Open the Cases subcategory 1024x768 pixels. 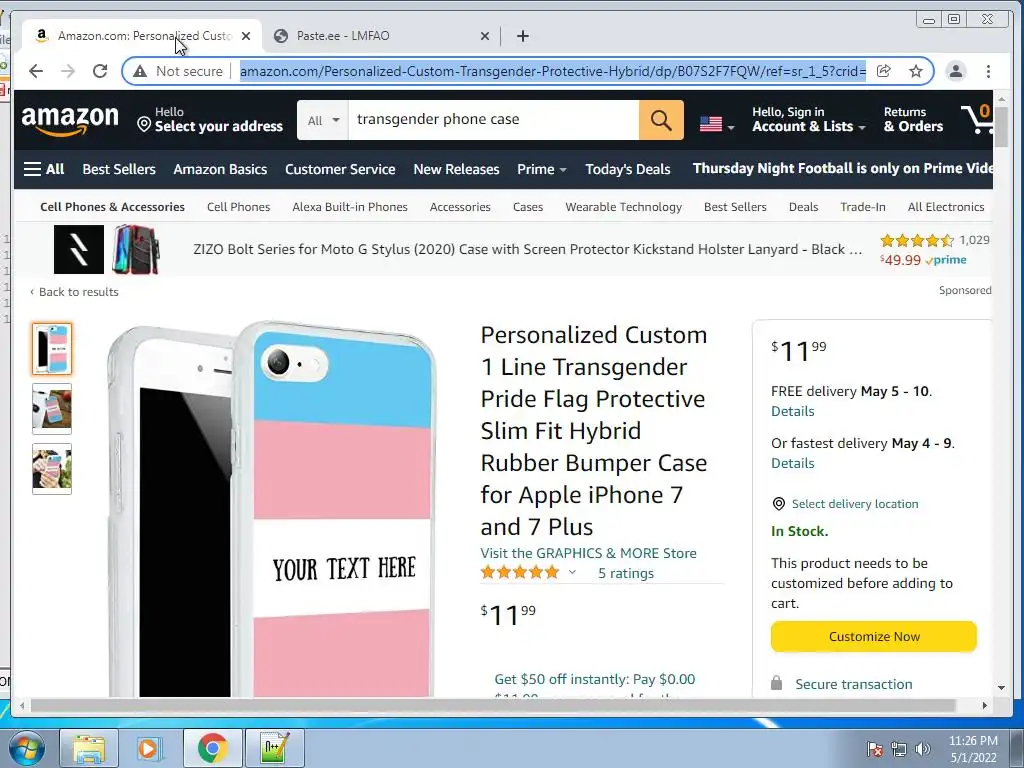pyautogui.click(x=528, y=207)
